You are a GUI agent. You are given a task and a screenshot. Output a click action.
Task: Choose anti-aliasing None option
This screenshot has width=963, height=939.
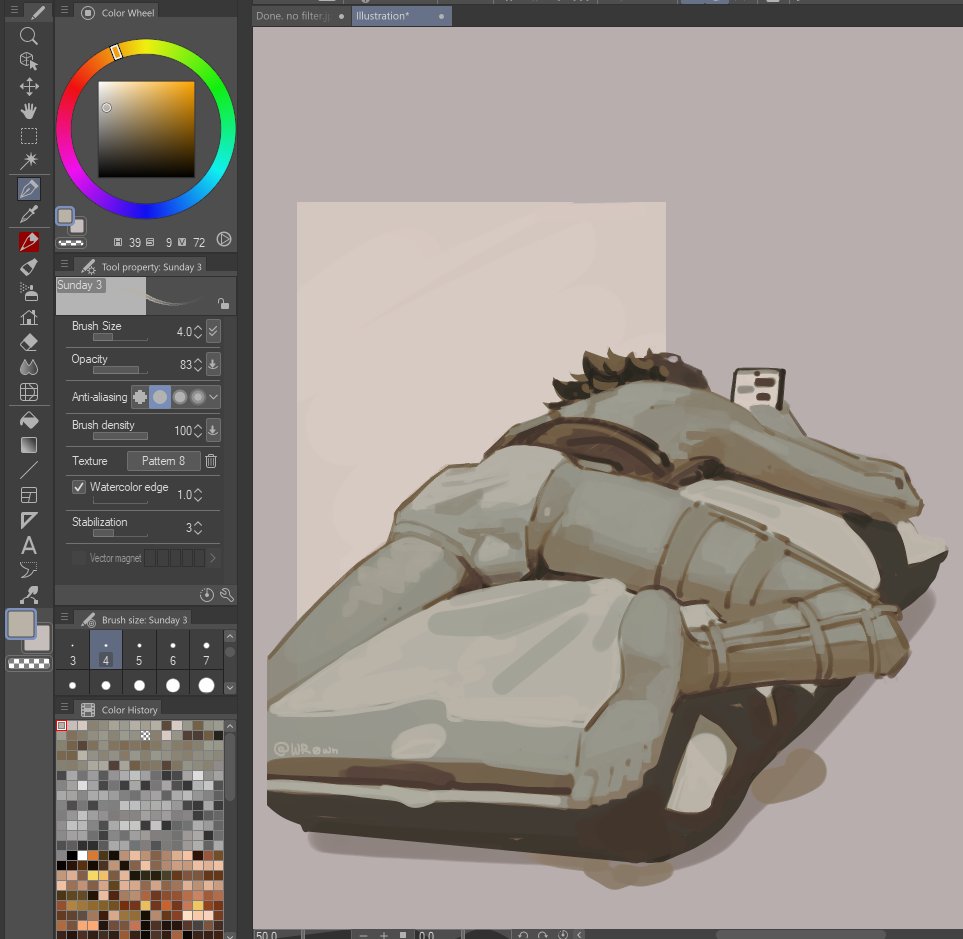click(x=140, y=397)
